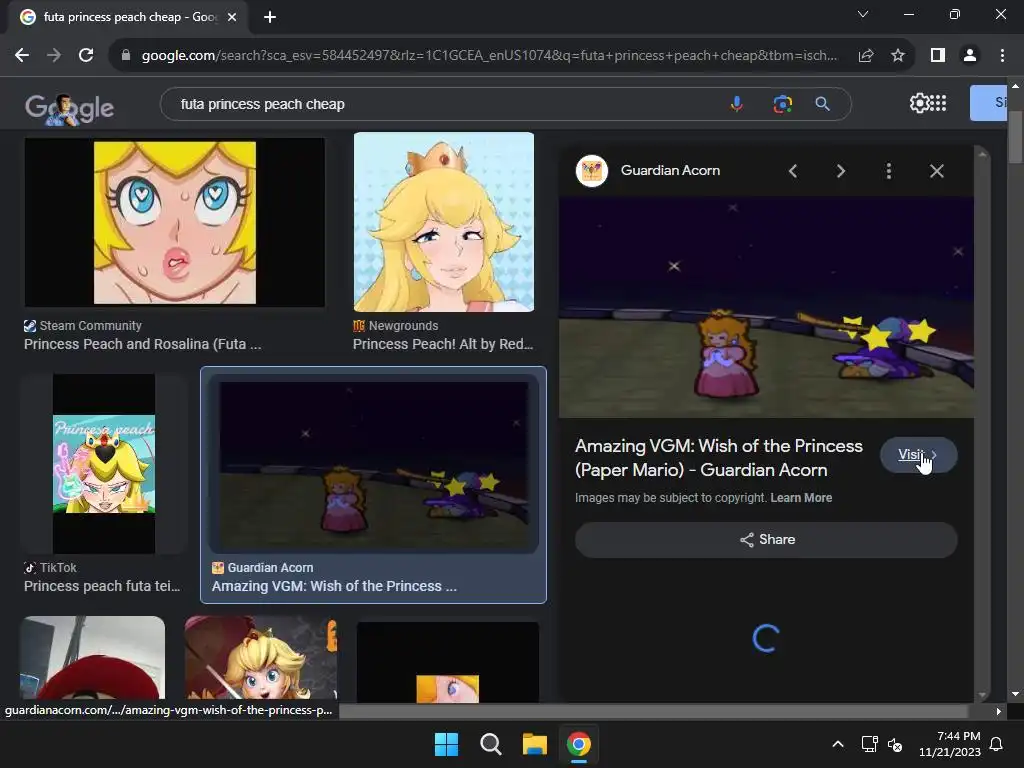Toggle the browser side panel

coord(938,56)
